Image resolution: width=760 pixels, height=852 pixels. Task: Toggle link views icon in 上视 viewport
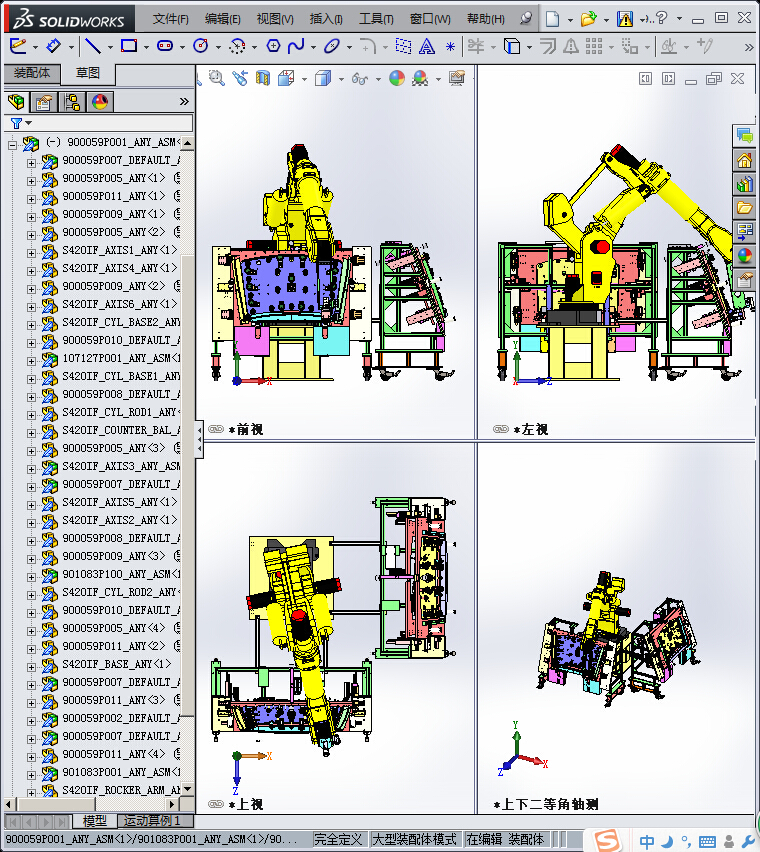(x=216, y=804)
